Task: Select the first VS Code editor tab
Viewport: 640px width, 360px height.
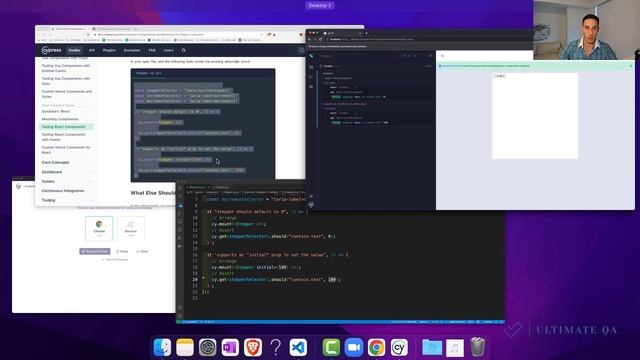Action: pyautogui.click(x=198, y=187)
